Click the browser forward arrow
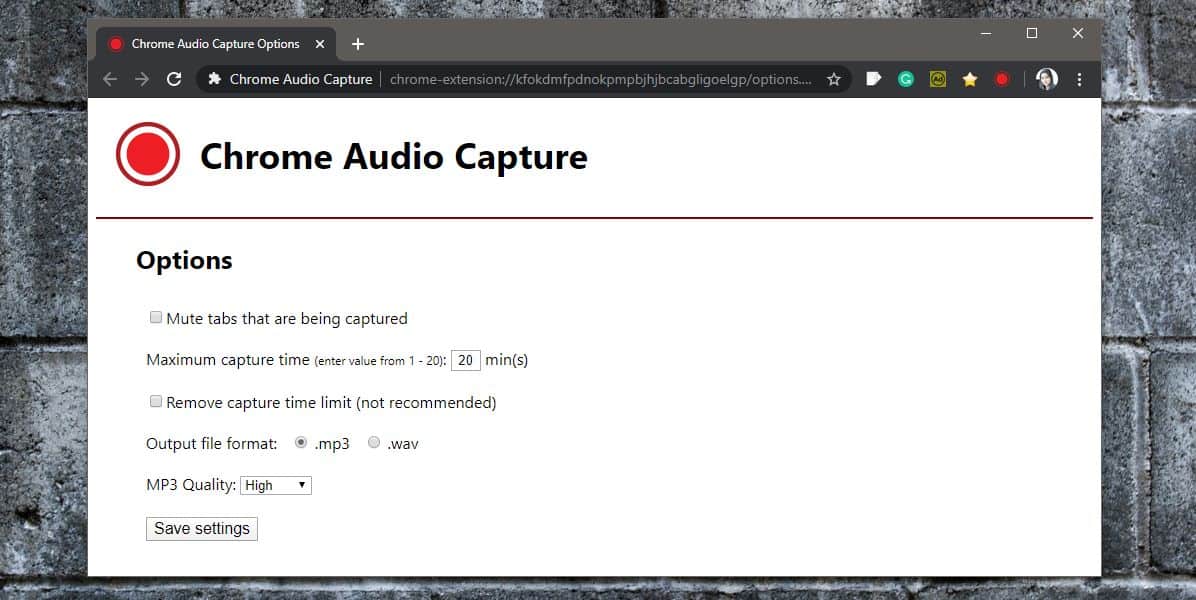The height and width of the screenshot is (600, 1196). point(142,79)
